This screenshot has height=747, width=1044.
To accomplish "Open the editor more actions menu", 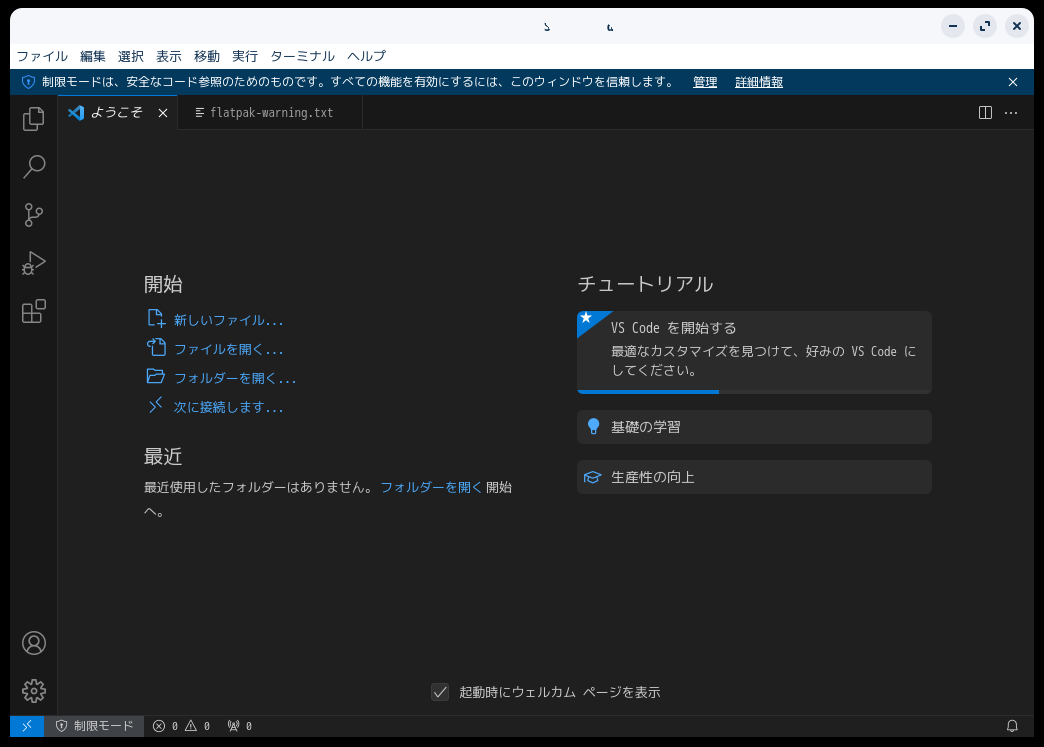I will 1011,113.
